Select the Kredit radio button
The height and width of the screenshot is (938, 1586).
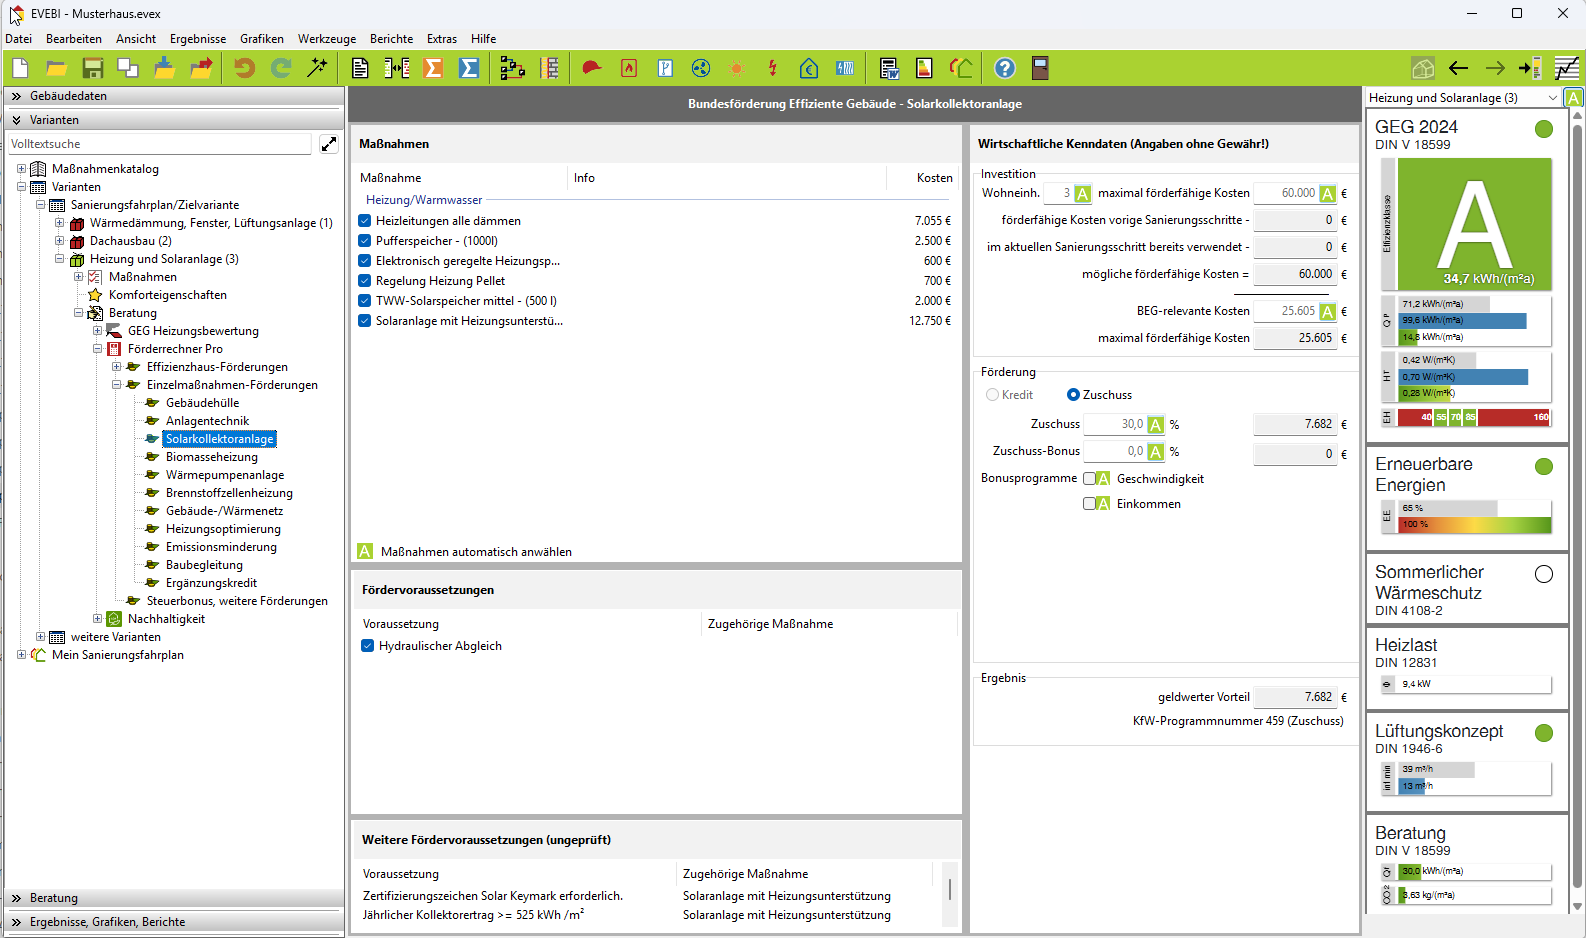click(992, 395)
